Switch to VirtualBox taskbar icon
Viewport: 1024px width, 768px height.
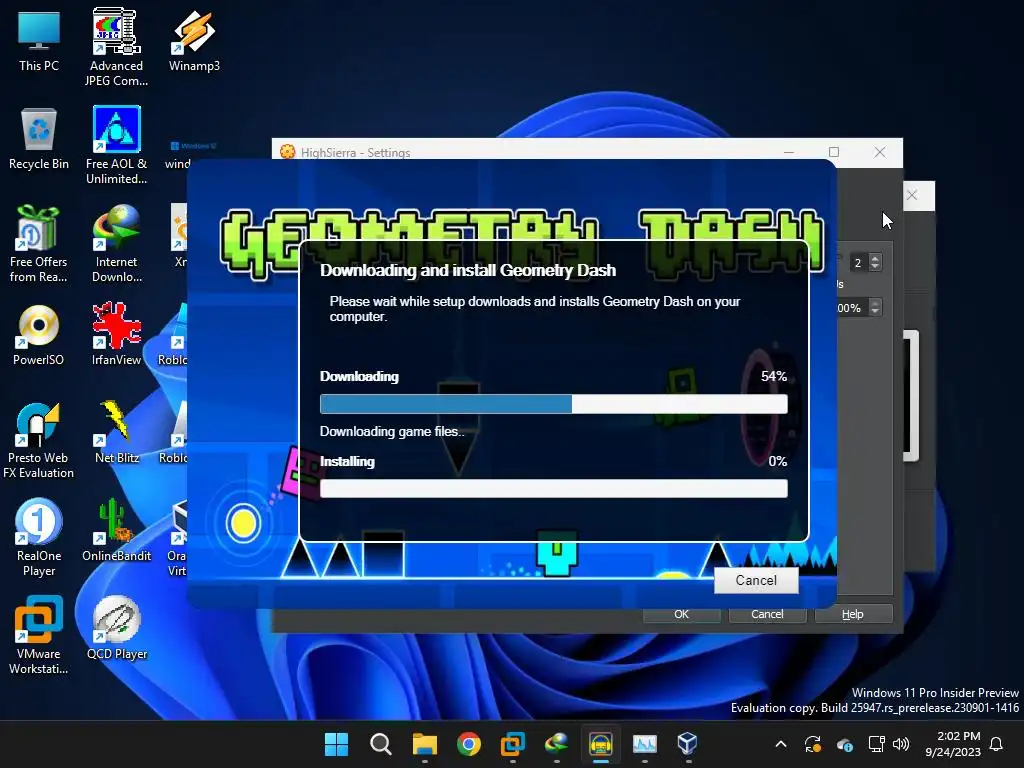688,744
